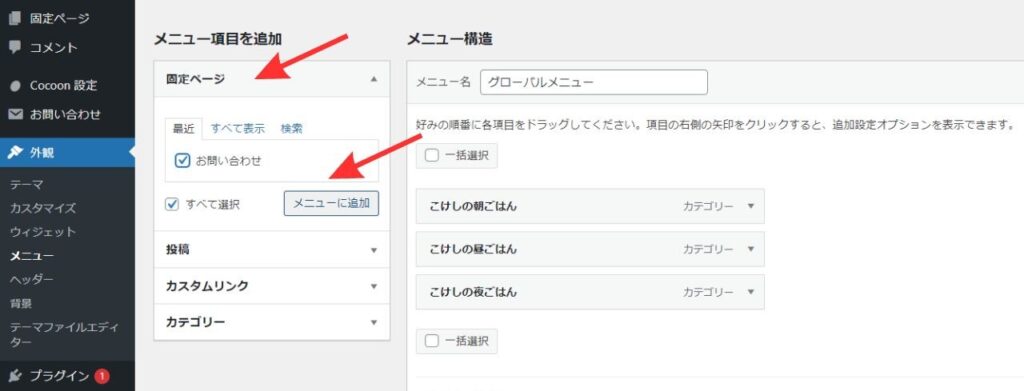1024x391 pixels.
Task: Expand options for こけしの夜ごはん item
Action: [750, 292]
